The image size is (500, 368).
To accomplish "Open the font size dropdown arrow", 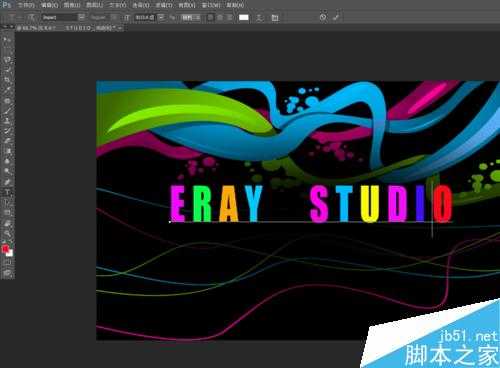I will 162,17.
